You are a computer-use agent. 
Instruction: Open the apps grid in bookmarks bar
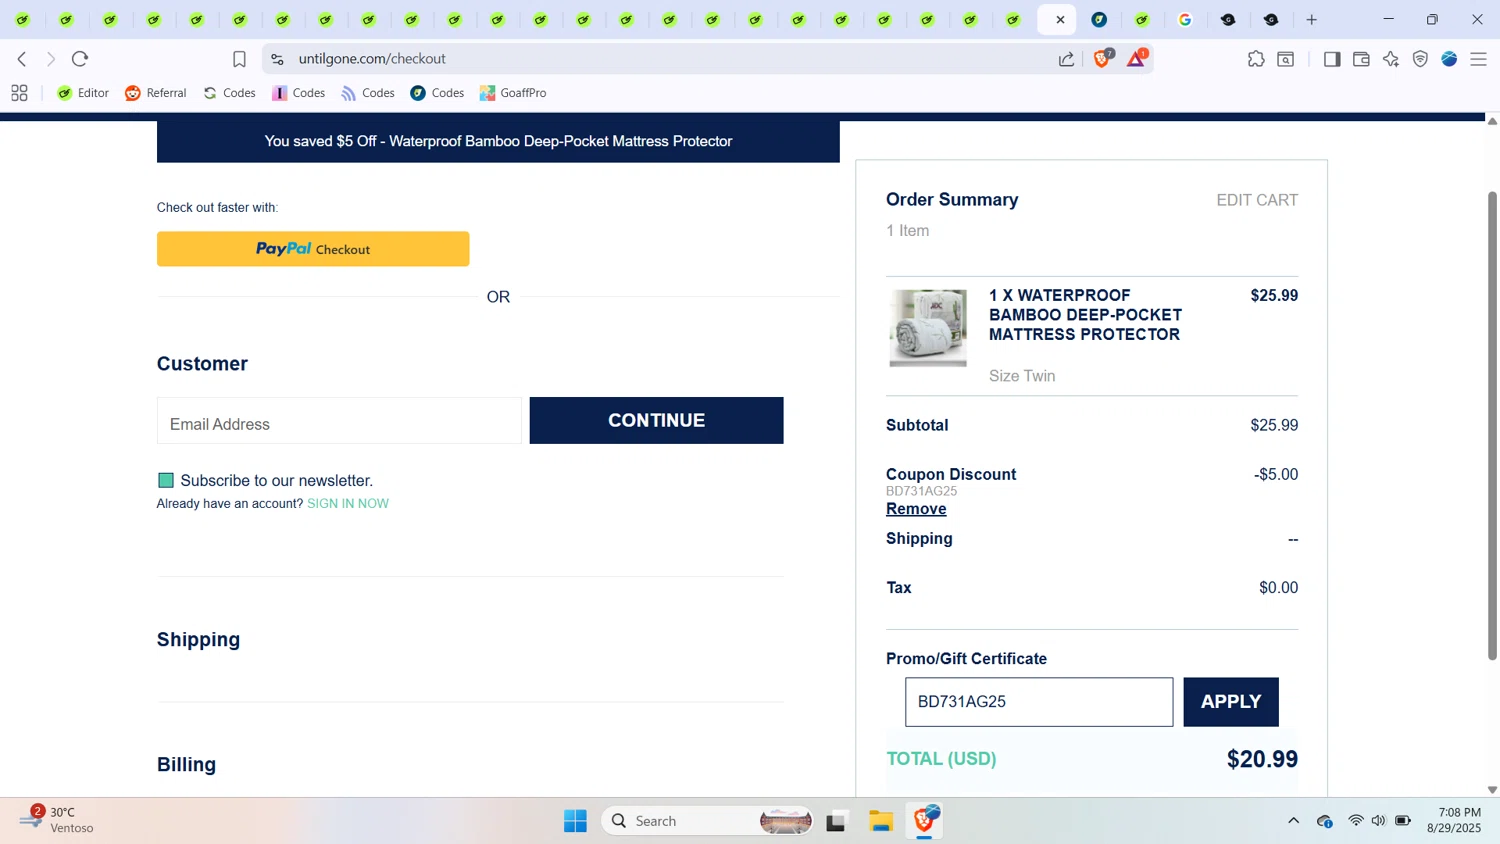coord(19,93)
